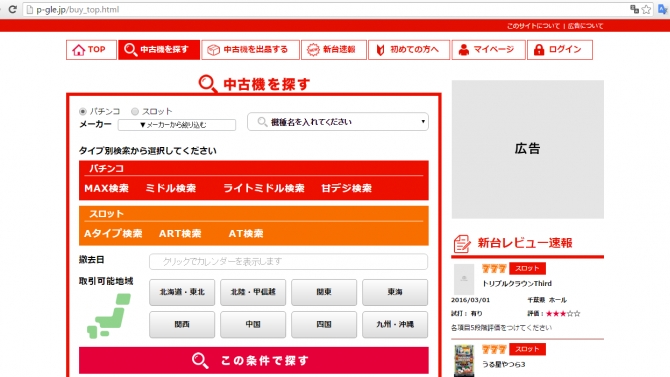Select the 中国 region button

pyautogui.click(x=253, y=325)
